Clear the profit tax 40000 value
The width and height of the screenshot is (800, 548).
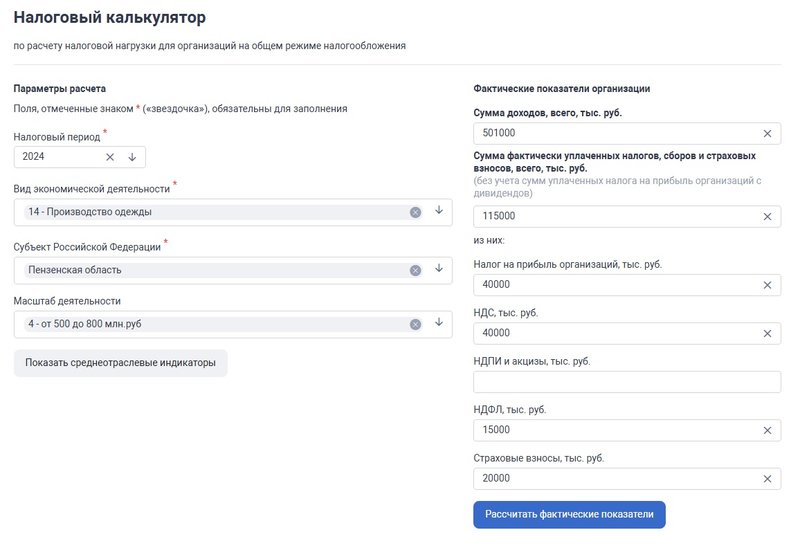pyautogui.click(x=767, y=285)
